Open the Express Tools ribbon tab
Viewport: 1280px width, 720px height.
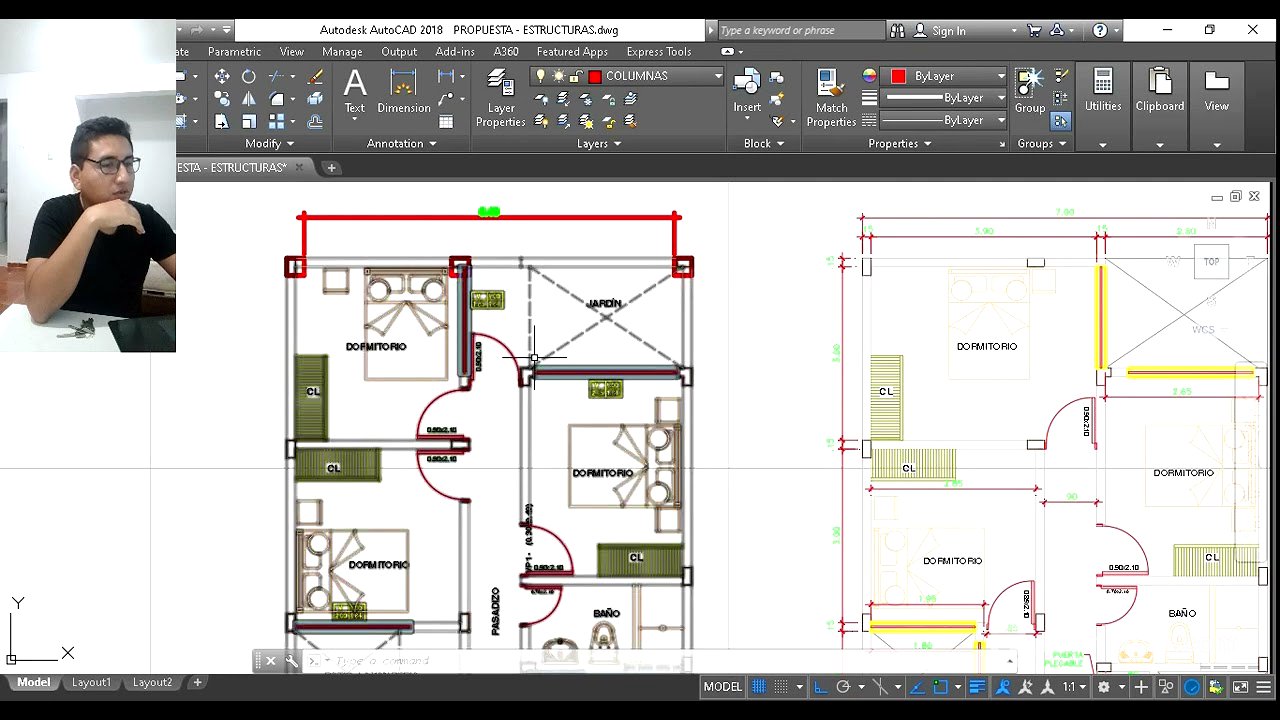659,52
